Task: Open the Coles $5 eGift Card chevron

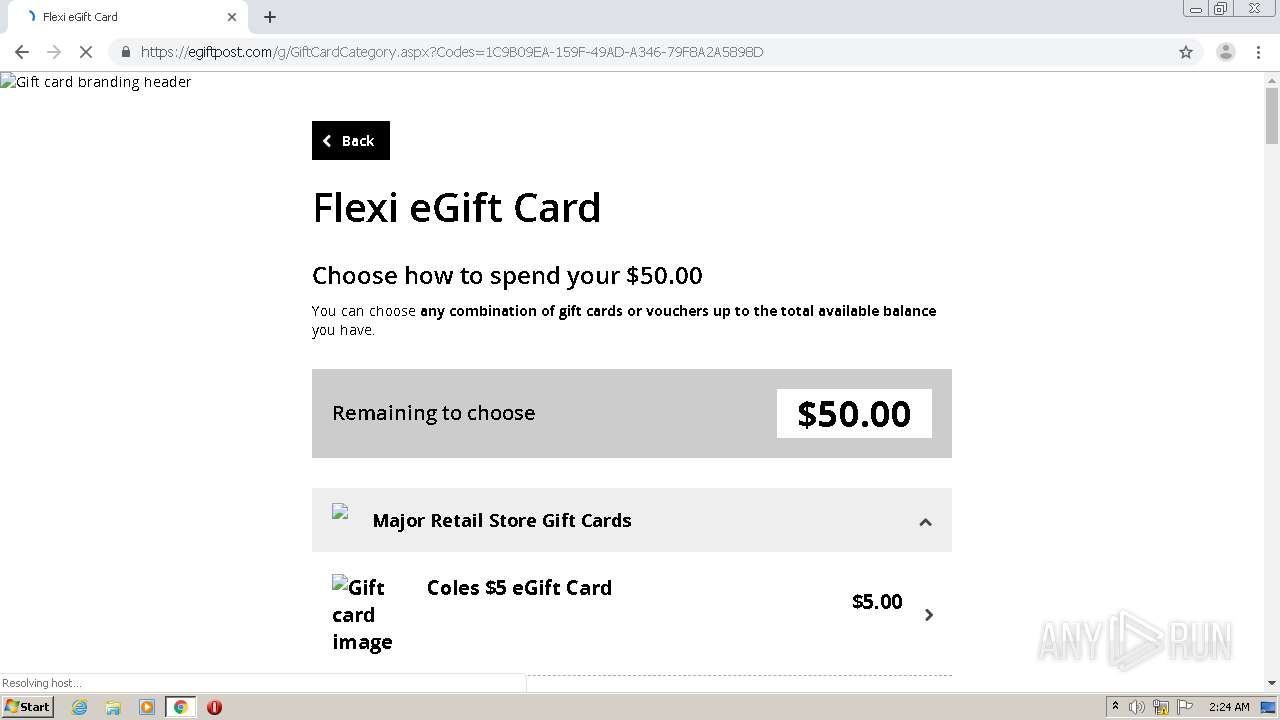Action: pos(929,615)
